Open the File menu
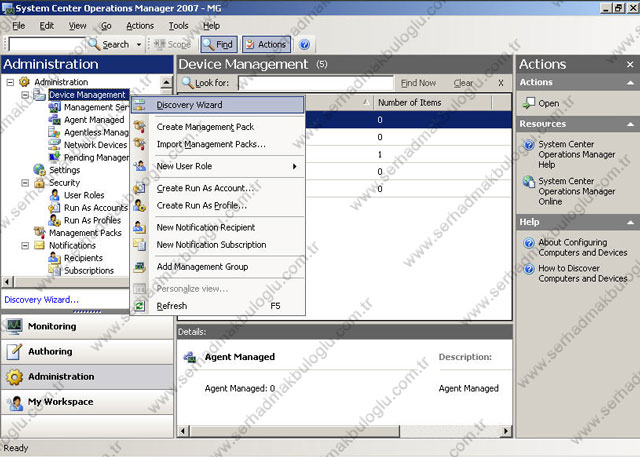The height and width of the screenshot is (457, 640). 19,26
